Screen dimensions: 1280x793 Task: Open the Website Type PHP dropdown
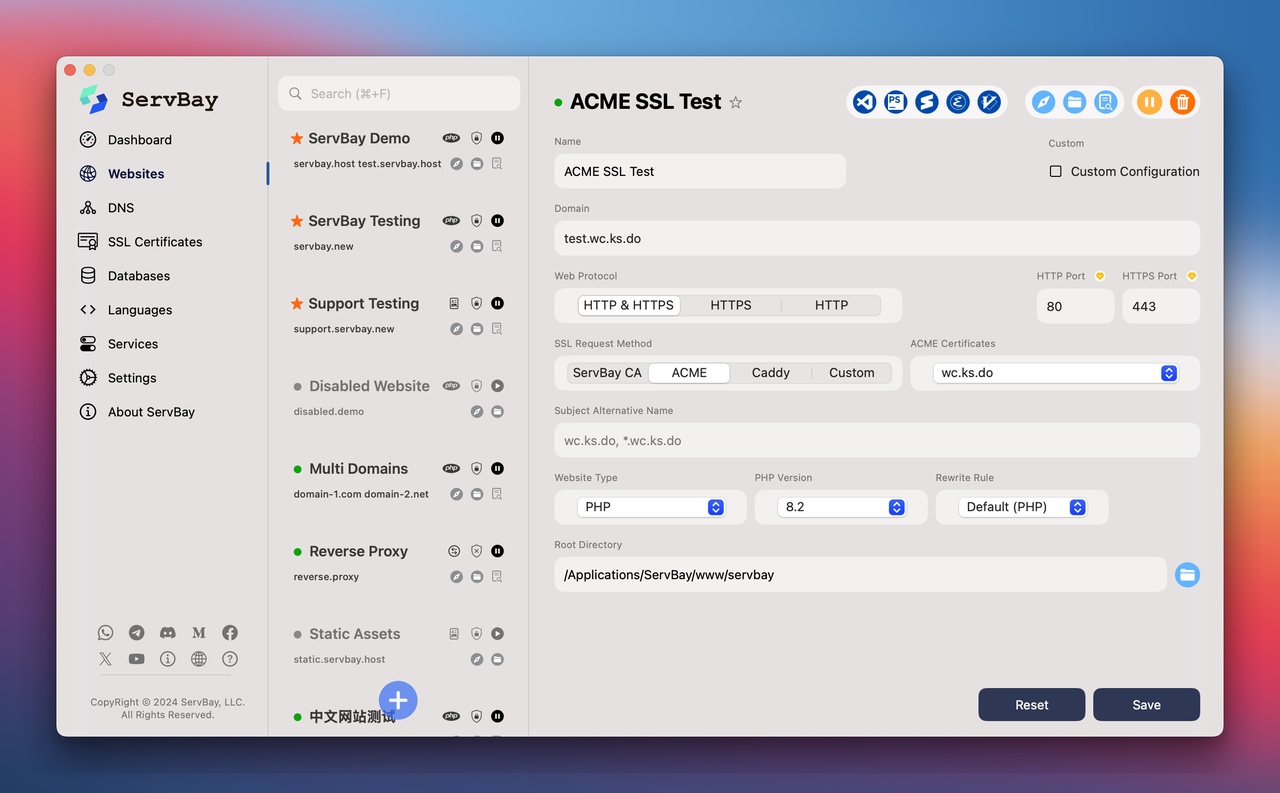coord(650,507)
